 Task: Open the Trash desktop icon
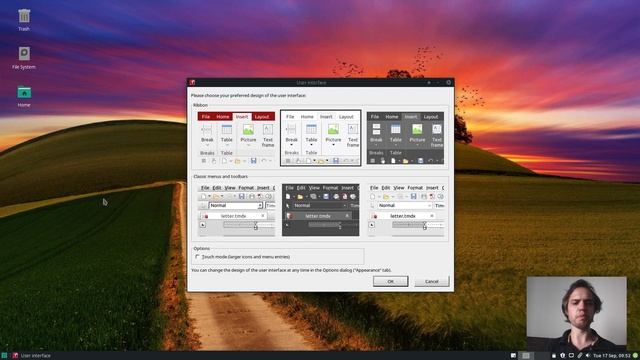tap(24, 20)
